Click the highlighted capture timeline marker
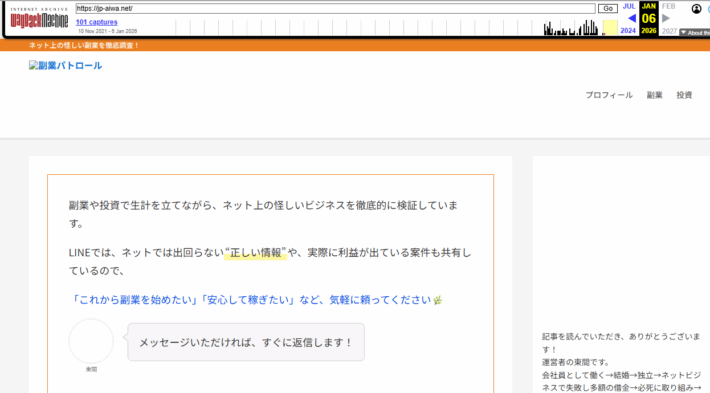 [610, 28]
